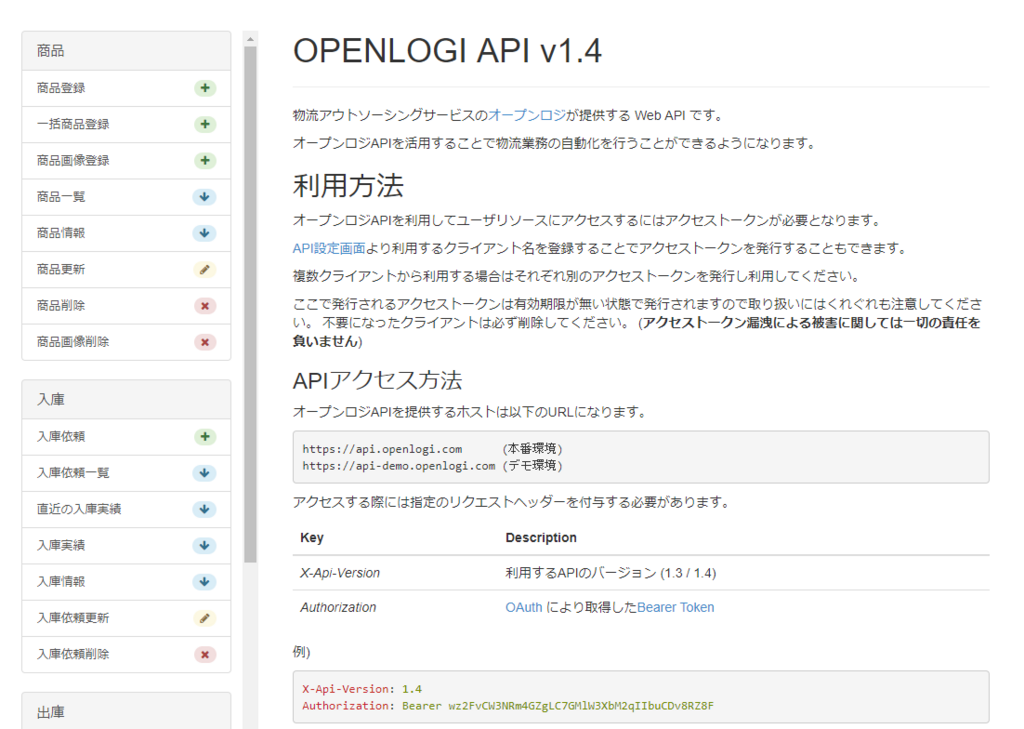Click the OAuth link

[x=524, y=608]
